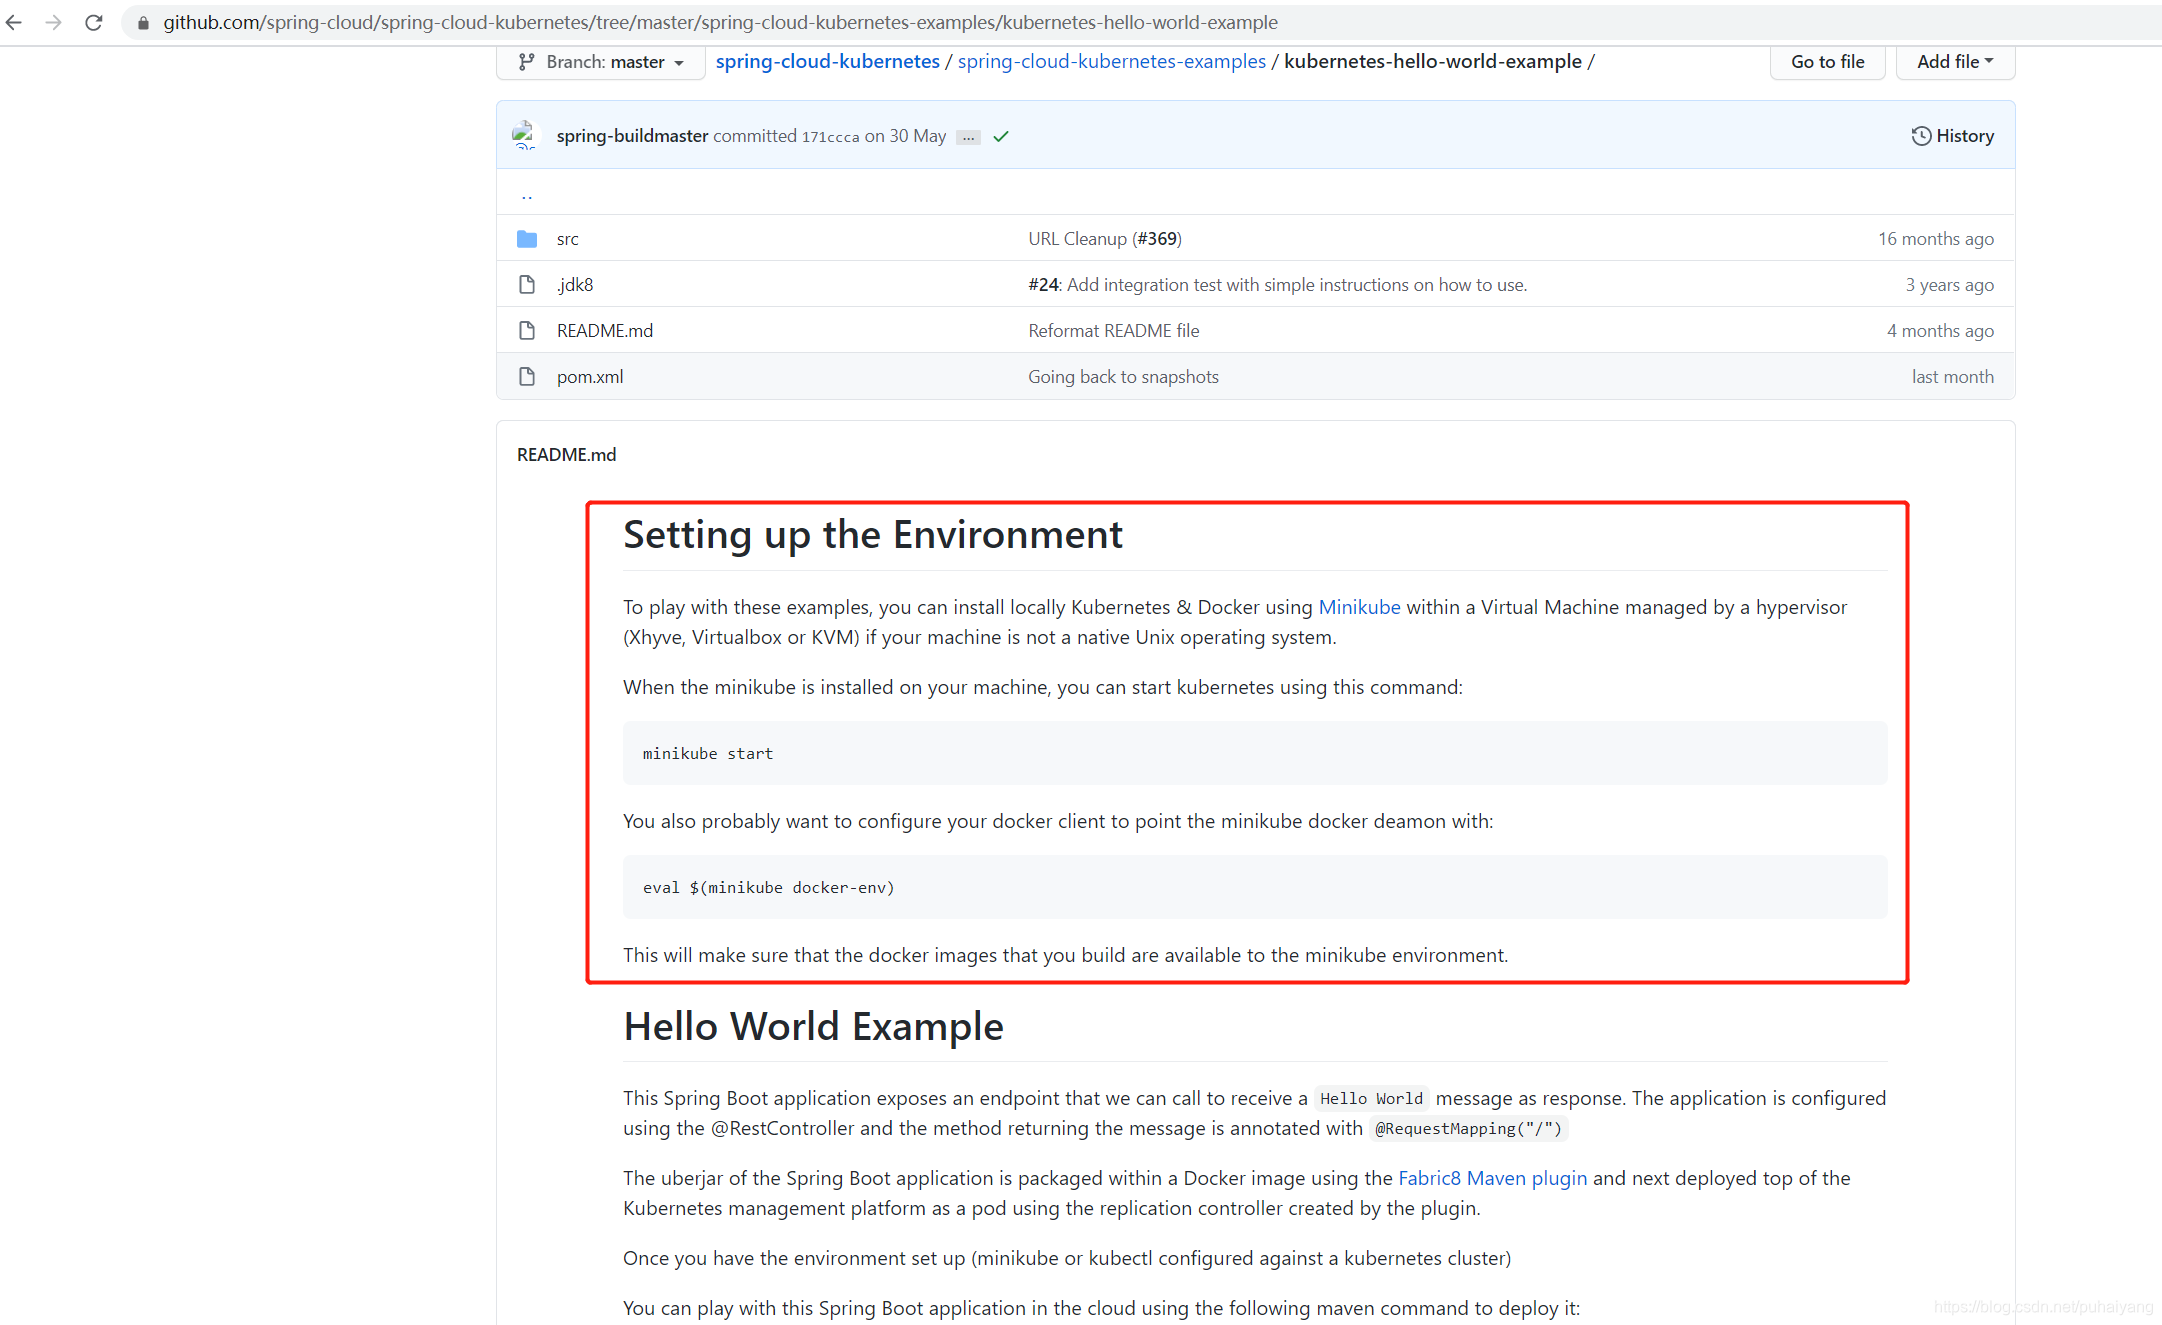Open the spring-cloud-kubernetes breadcrumb link
The image size is (2162, 1325).
(x=827, y=62)
